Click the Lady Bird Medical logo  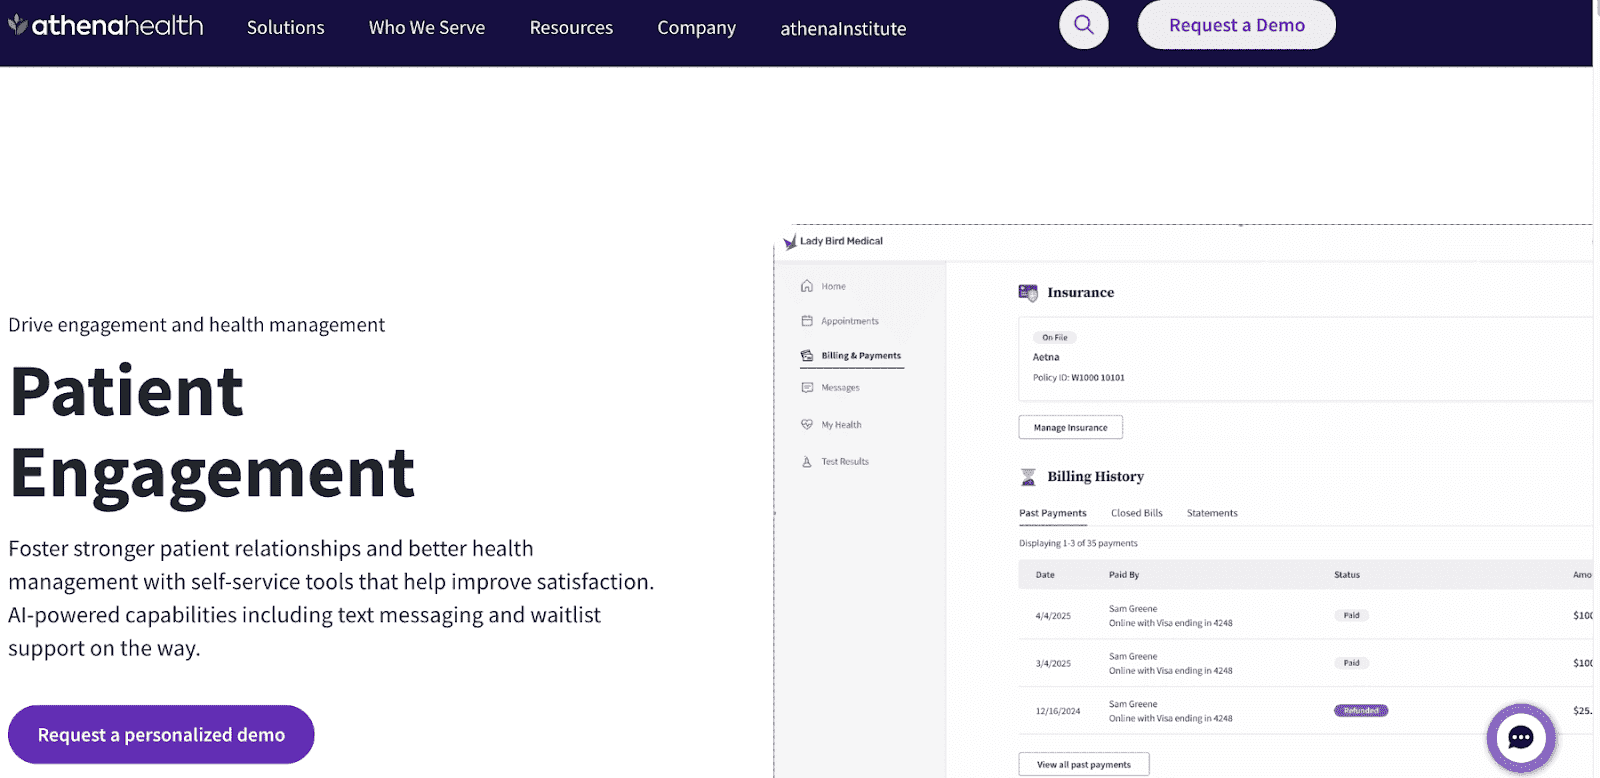pyautogui.click(x=833, y=241)
